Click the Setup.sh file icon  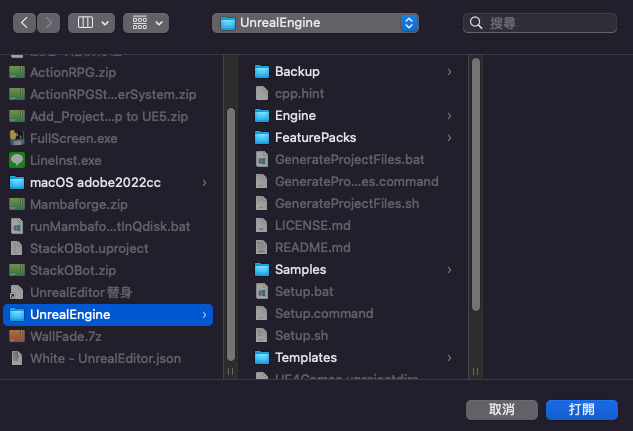tap(262, 336)
